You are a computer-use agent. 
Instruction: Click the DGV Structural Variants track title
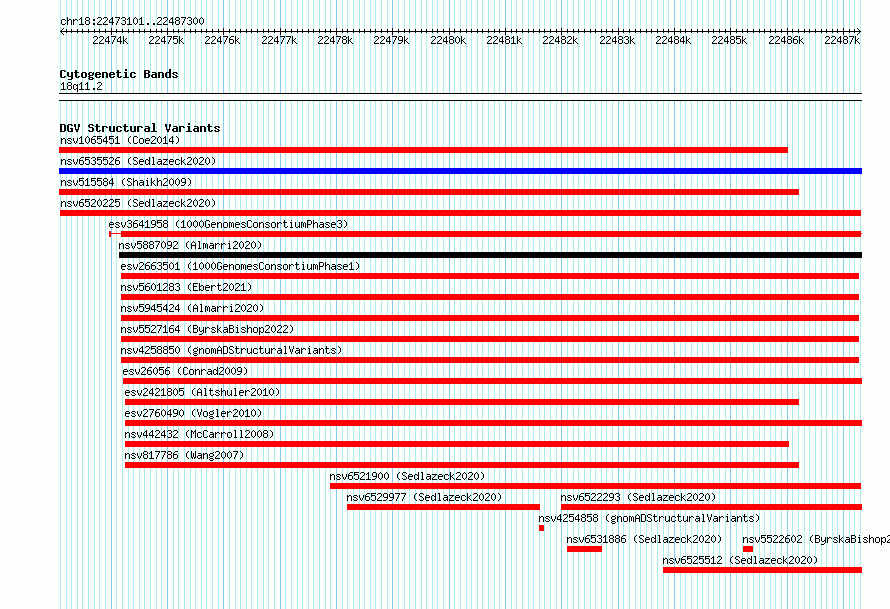click(x=140, y=128)
